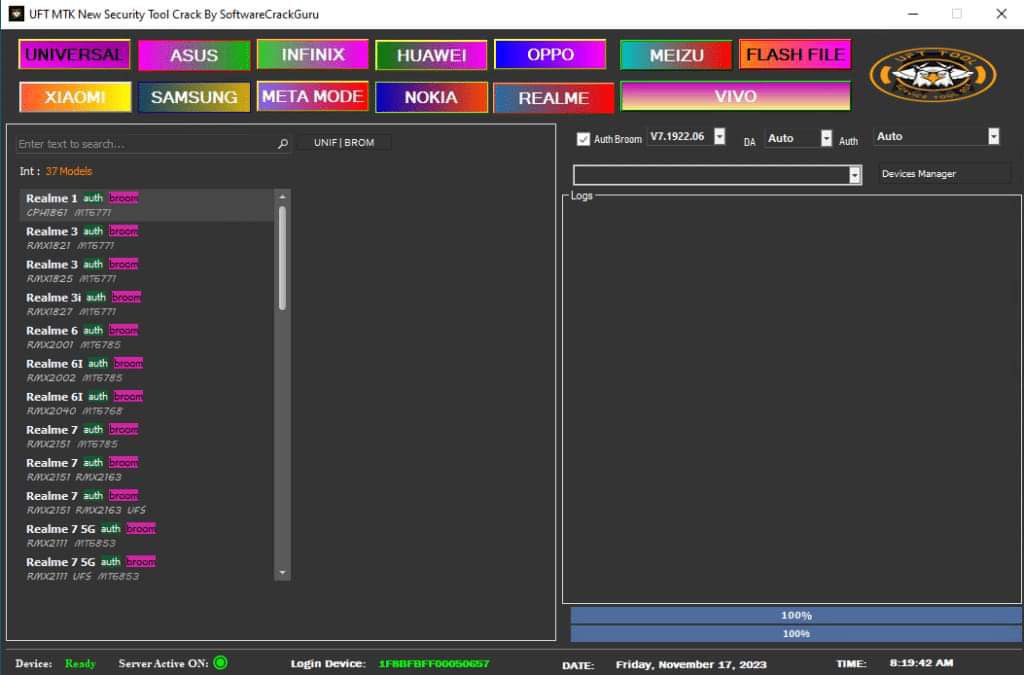Click the search magnifier icon
Image resolution: width=1024 pixels, height=675 pixels.
[x=283, y=144]
